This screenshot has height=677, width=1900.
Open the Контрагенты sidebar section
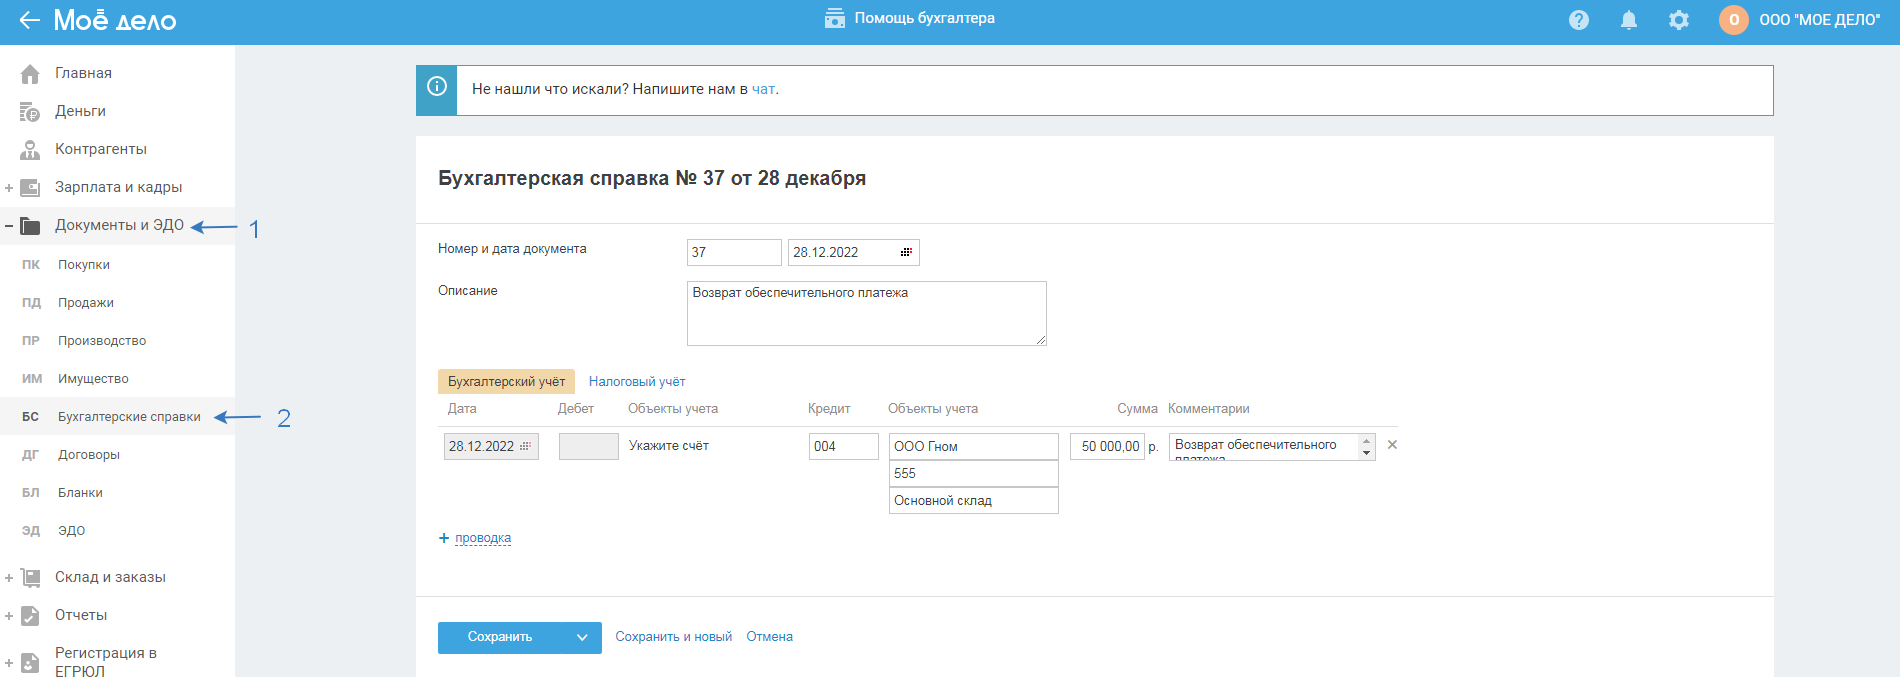point(101,149)
